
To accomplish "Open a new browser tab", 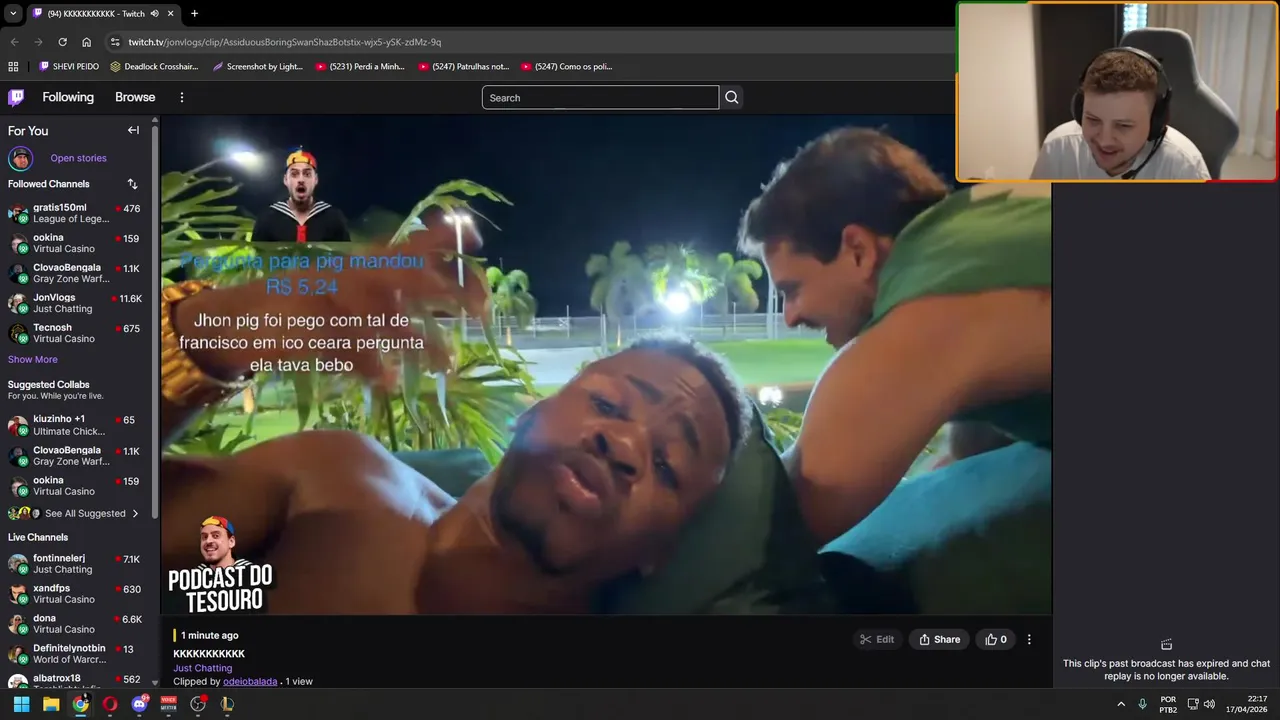I will [x=194, y=13].
